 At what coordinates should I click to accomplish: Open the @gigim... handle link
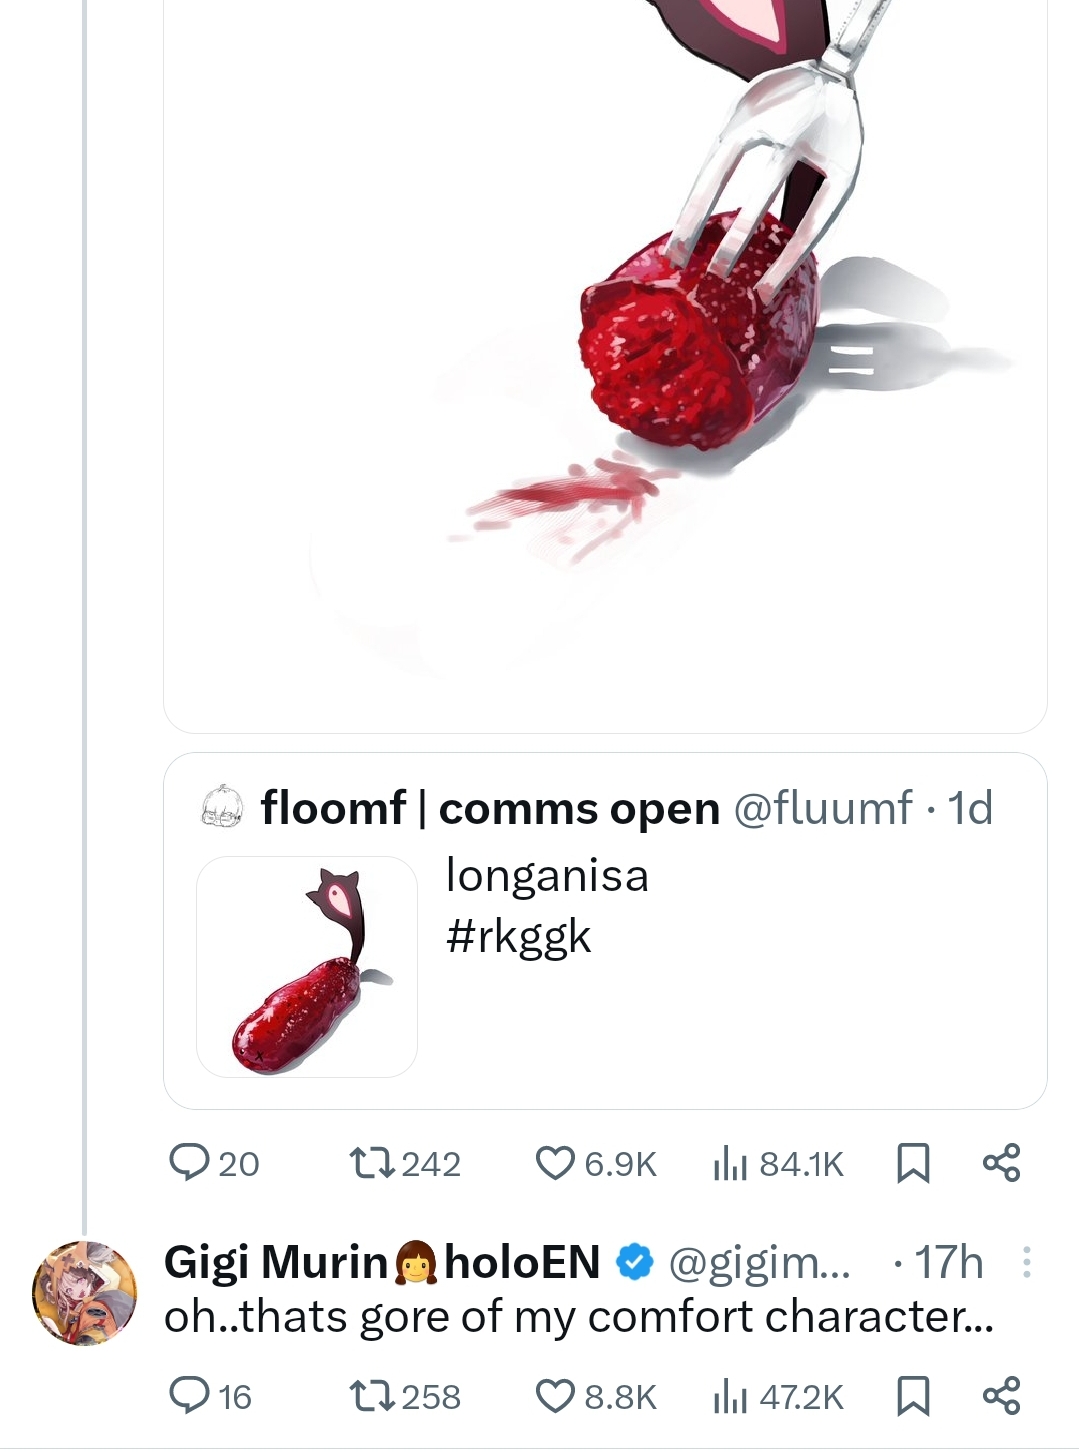(x=758, y=1263)
